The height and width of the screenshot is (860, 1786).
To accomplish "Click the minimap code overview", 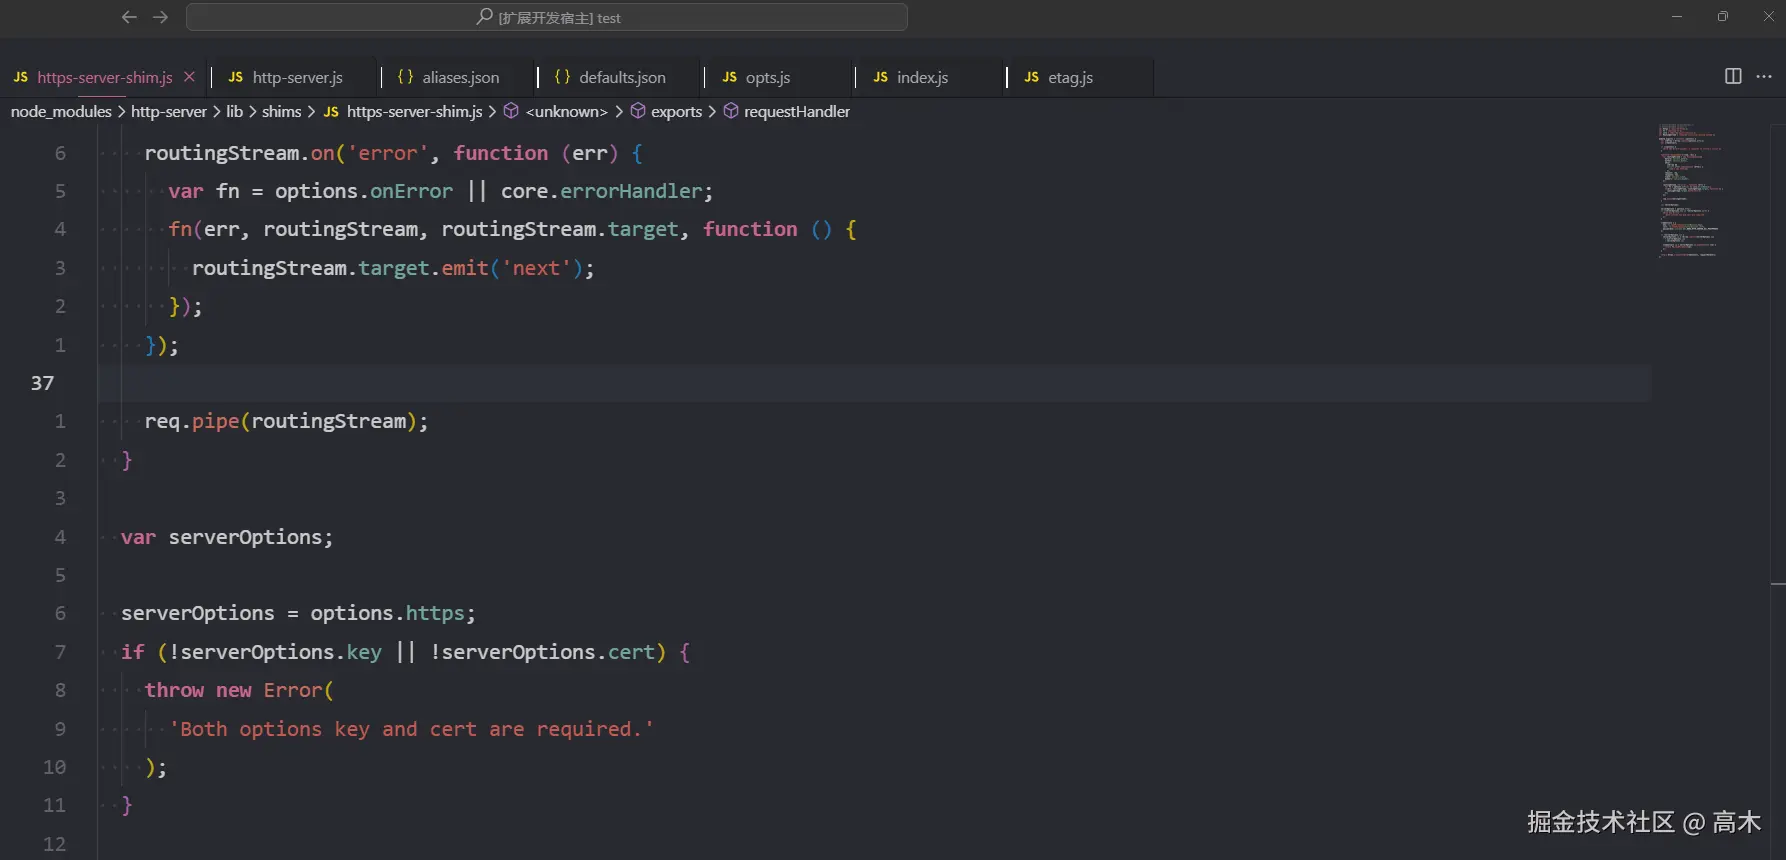I will (1692, 190).
